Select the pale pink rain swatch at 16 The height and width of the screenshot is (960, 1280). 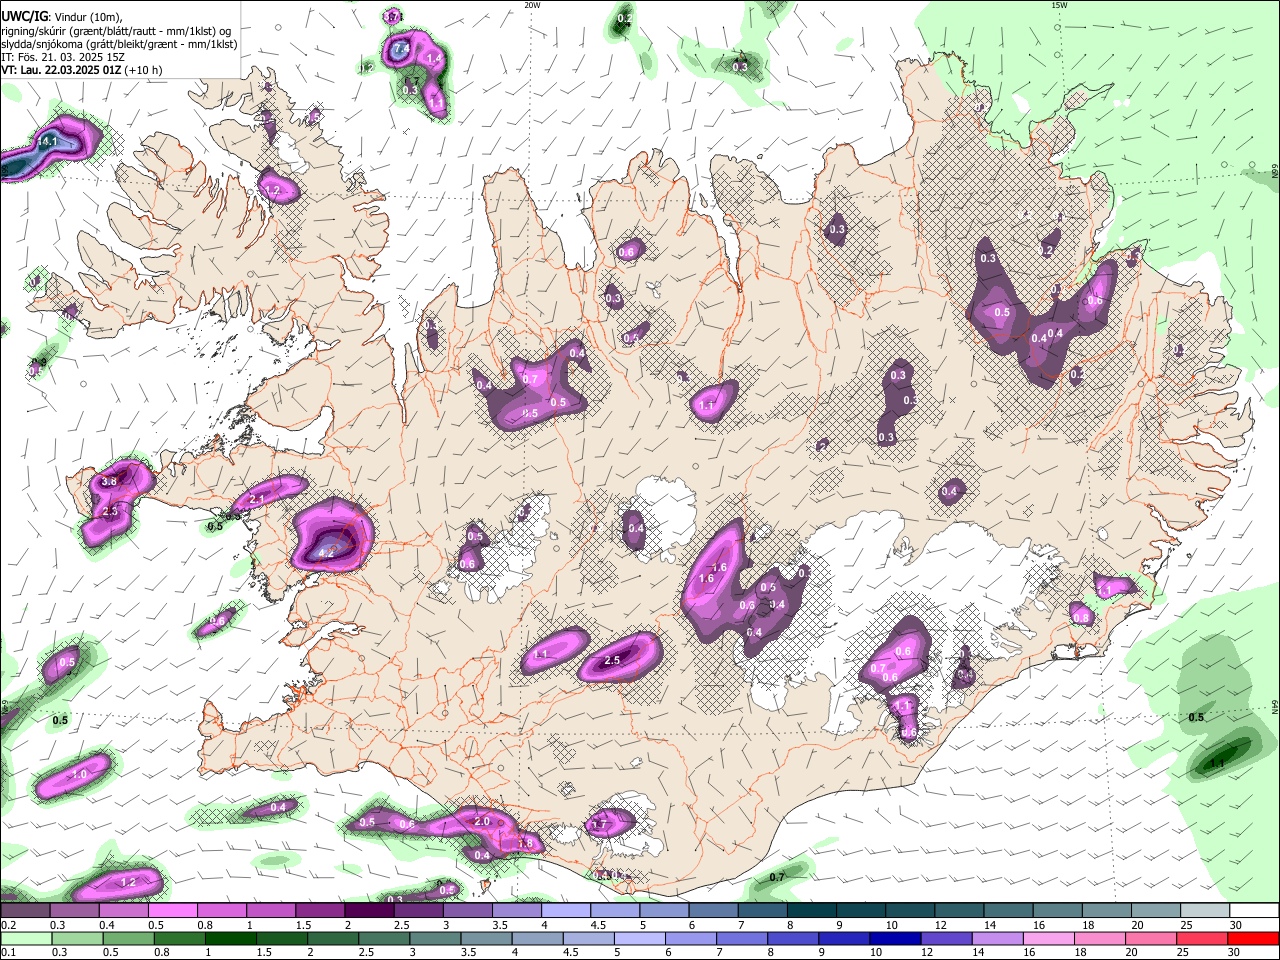point(1049,938)
